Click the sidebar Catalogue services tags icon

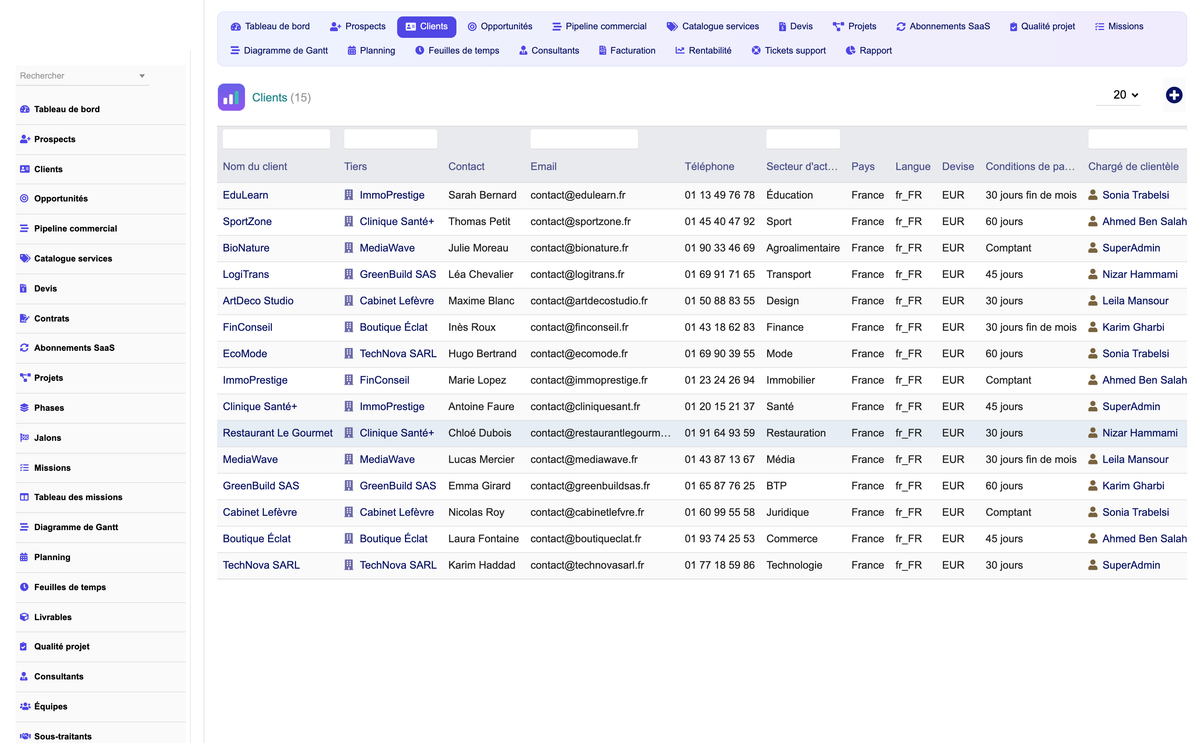pyautogui.click(x=25, y=258)
